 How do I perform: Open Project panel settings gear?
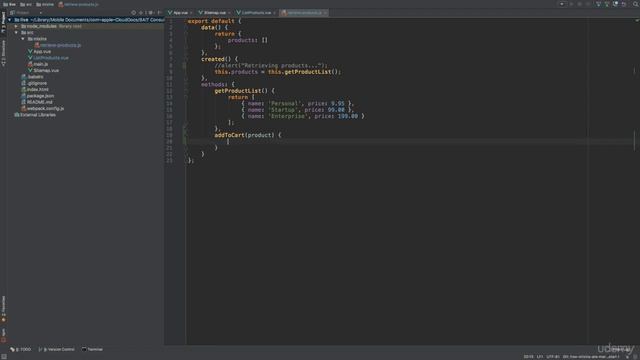coord(151,13)
